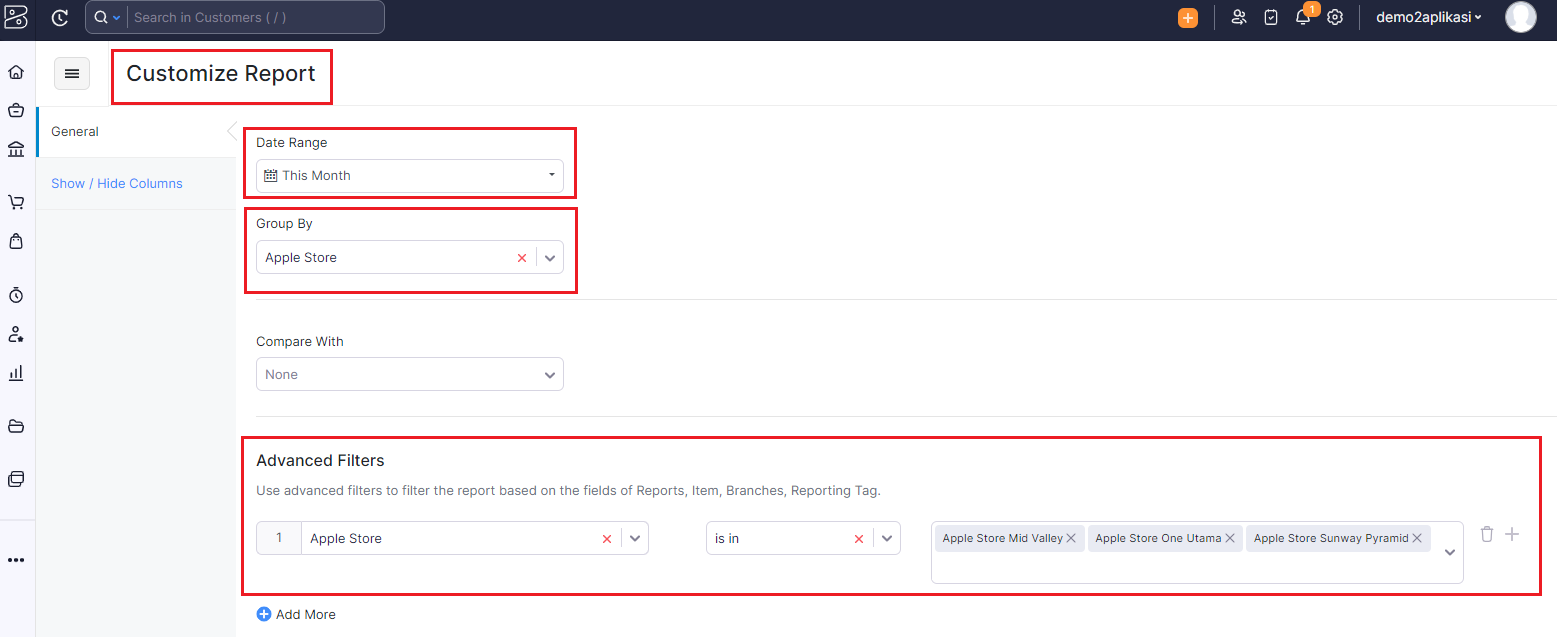This screenshot has width=1557, height=637.
Task: Click the Apple Store Mid Valley tag text
Action: 1002,538
